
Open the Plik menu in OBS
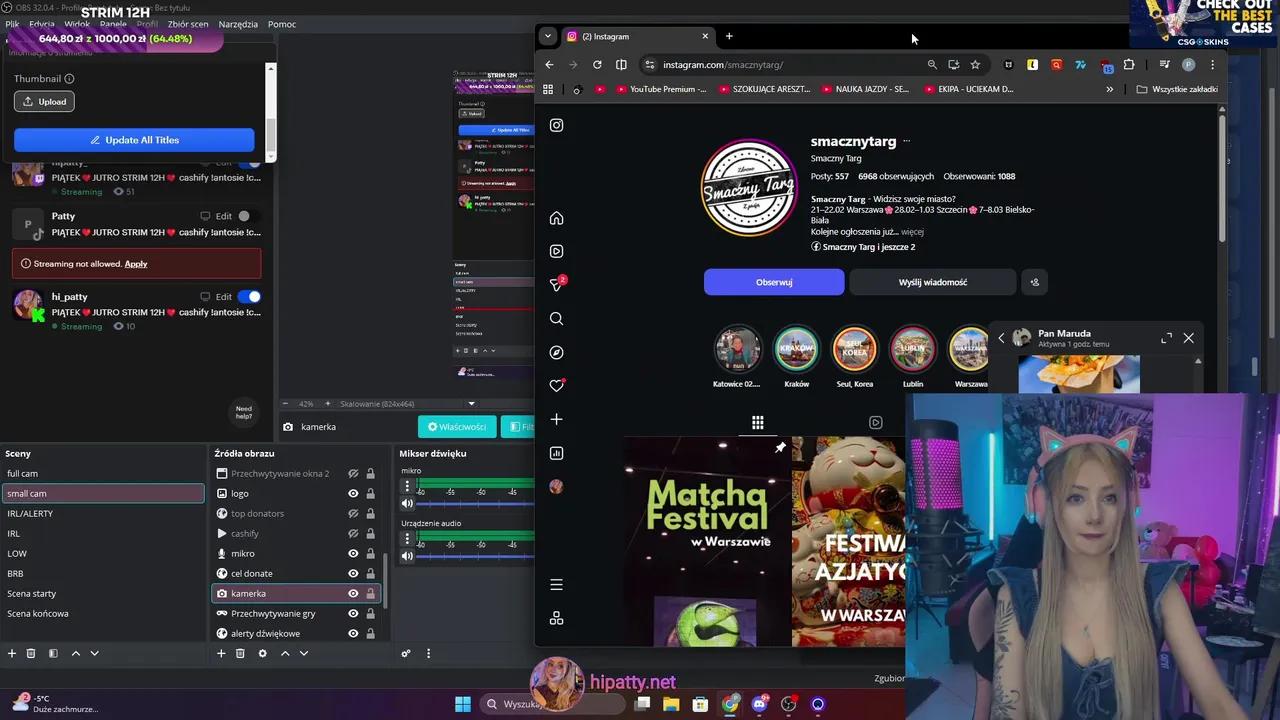tap(12, 24)
